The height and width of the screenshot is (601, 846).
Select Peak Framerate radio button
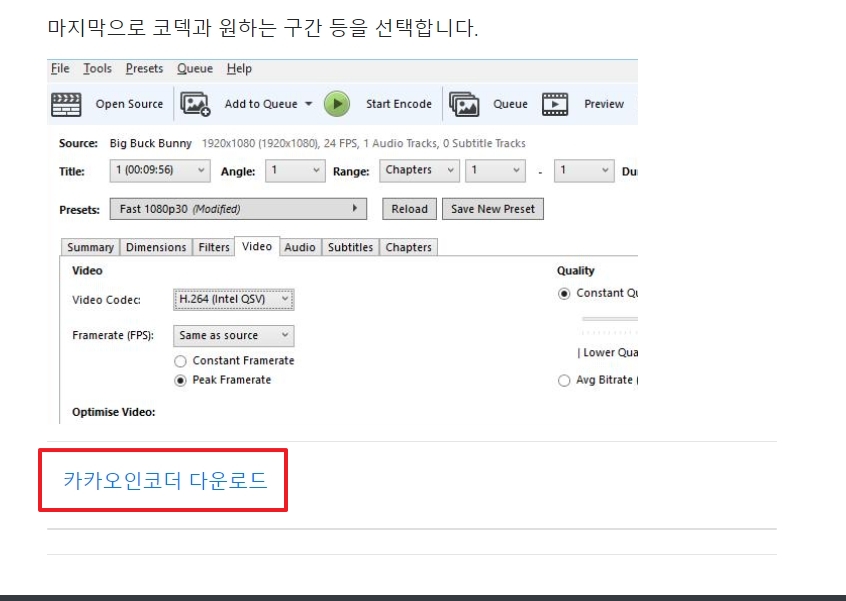pyautogui.click(x=180, y=380)
